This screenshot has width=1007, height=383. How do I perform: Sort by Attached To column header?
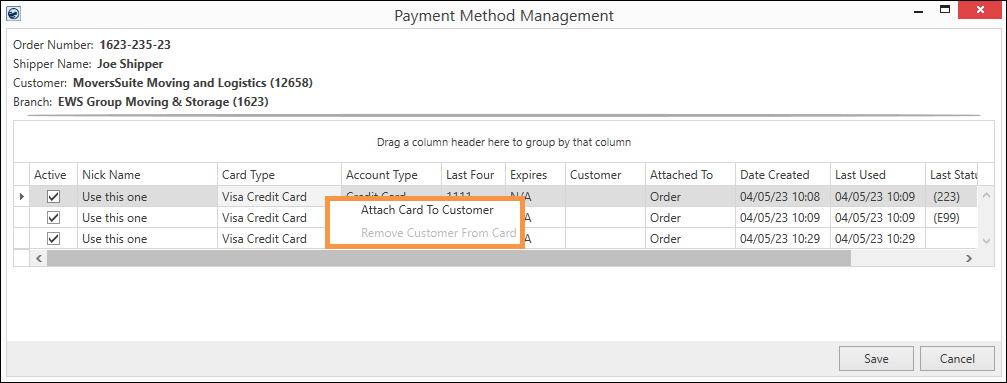tap(690, 175)
